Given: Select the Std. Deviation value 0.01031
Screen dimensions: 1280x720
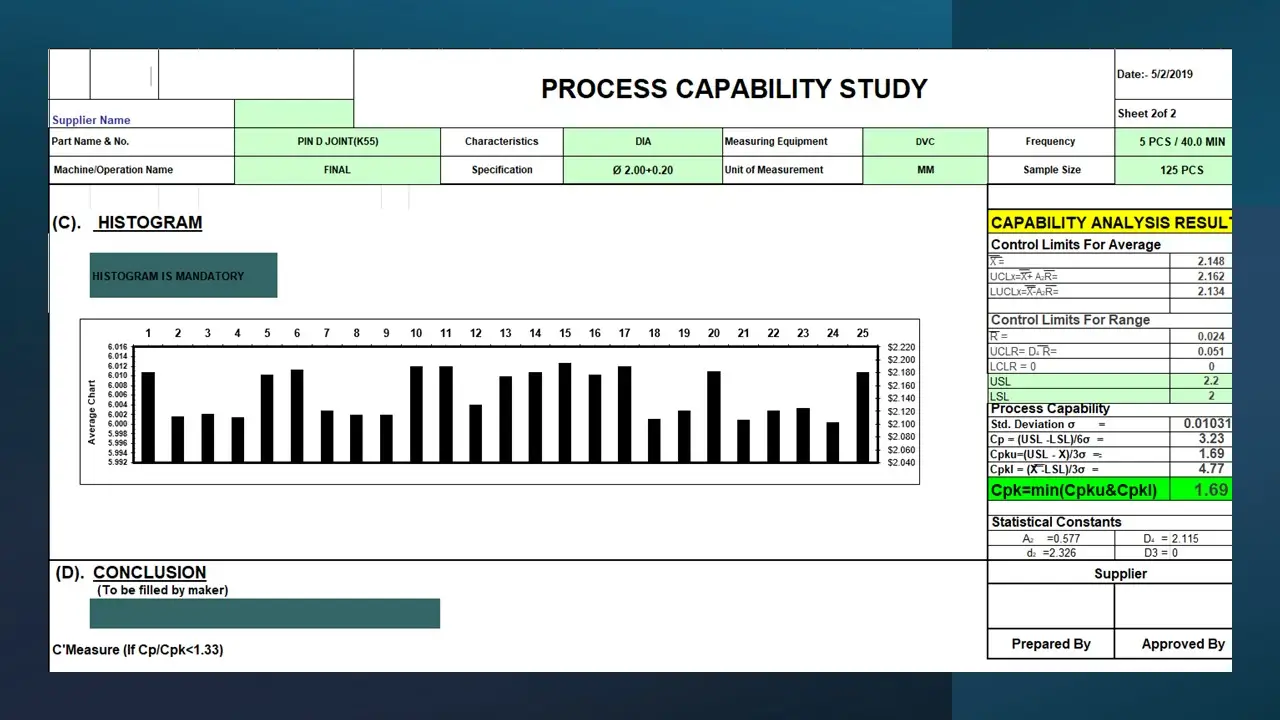Looking at the screenshot, I should (x=1203, y=424).
